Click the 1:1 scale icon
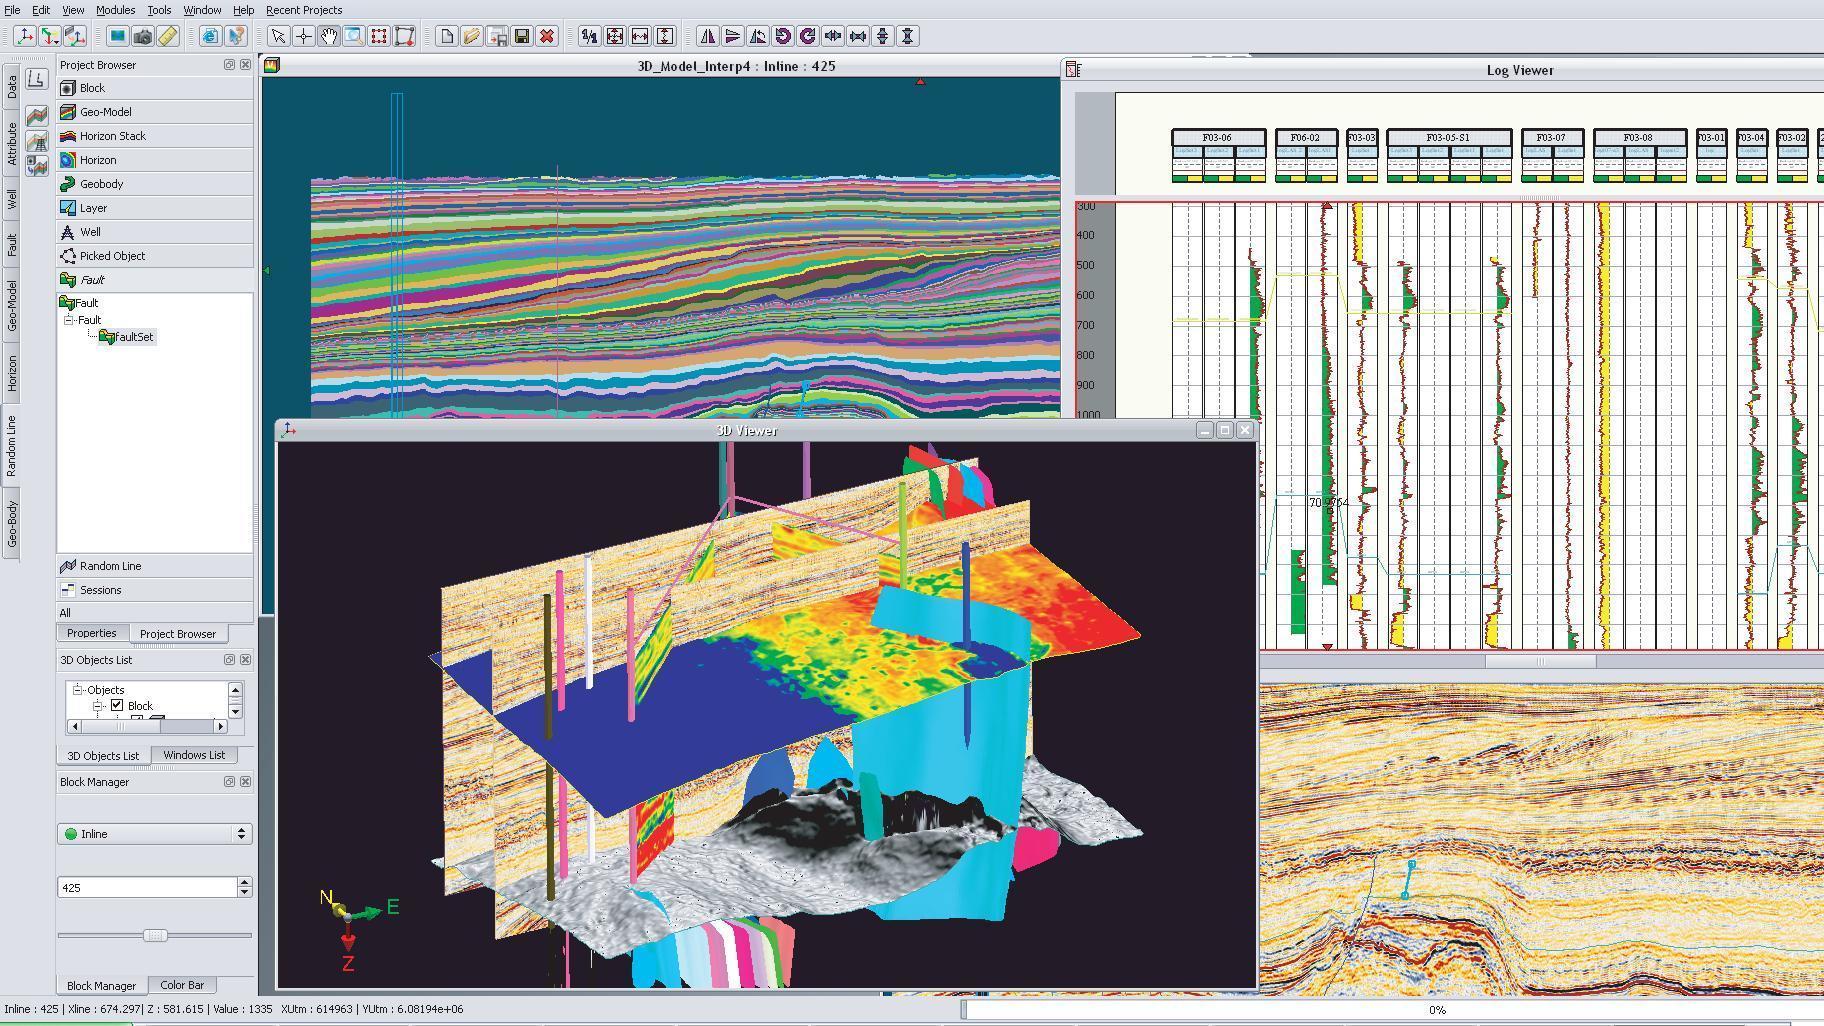 [589, 36]
